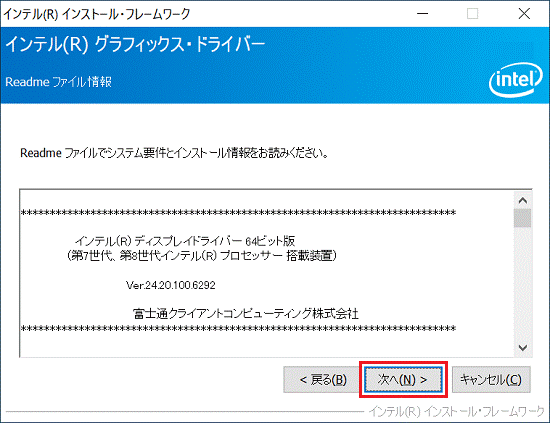Click the インテル(R) グラフィックス・ドライバー title
The height and width of the screenshot is (423, 550).
135,45
